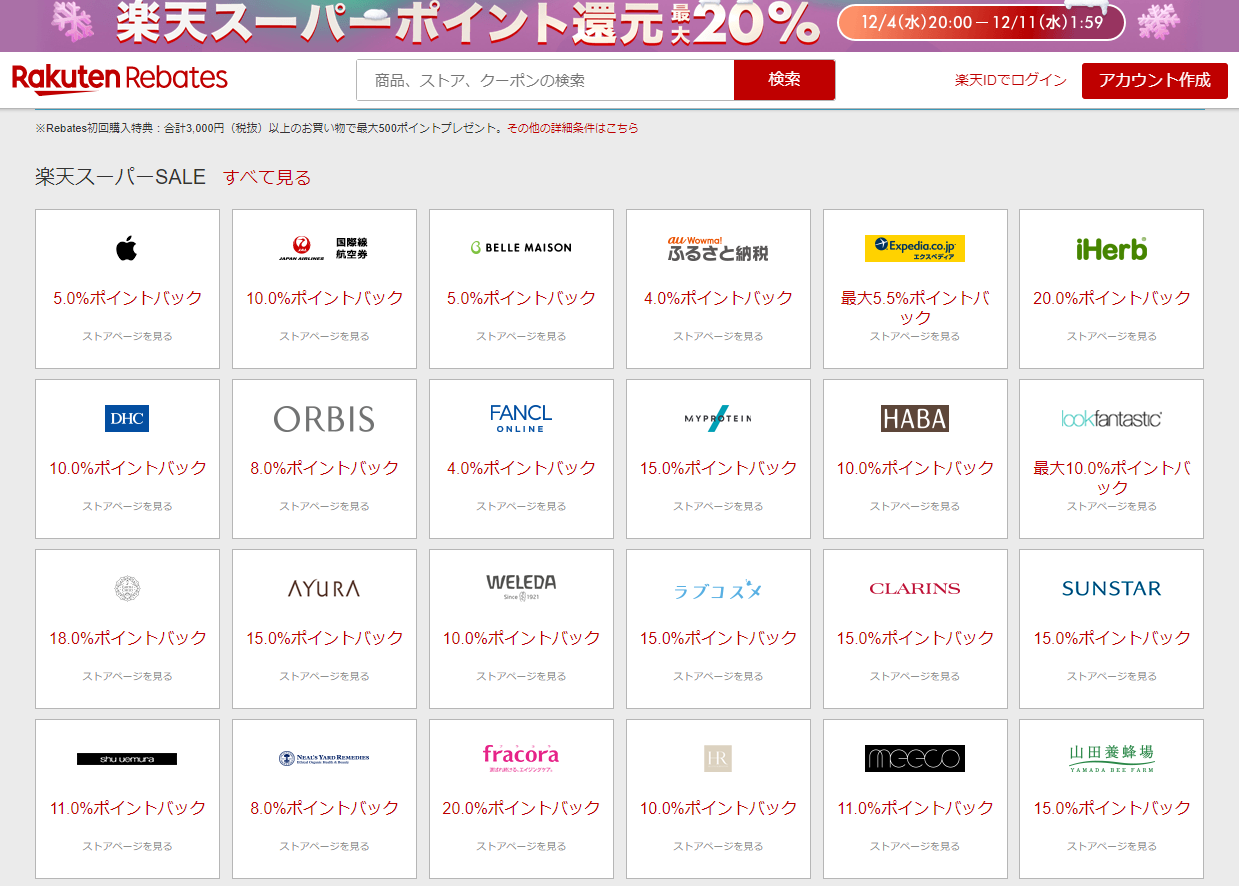Open the SUNSTAR logo

[x=1111, y=588]
